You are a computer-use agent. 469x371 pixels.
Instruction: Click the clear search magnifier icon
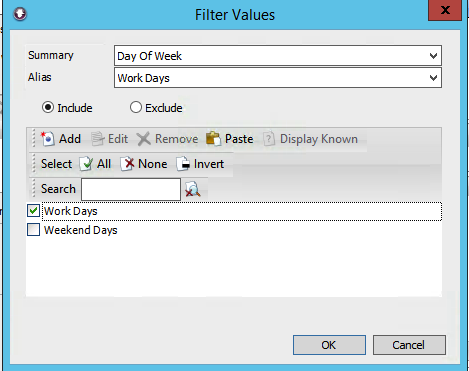point(193,189)
